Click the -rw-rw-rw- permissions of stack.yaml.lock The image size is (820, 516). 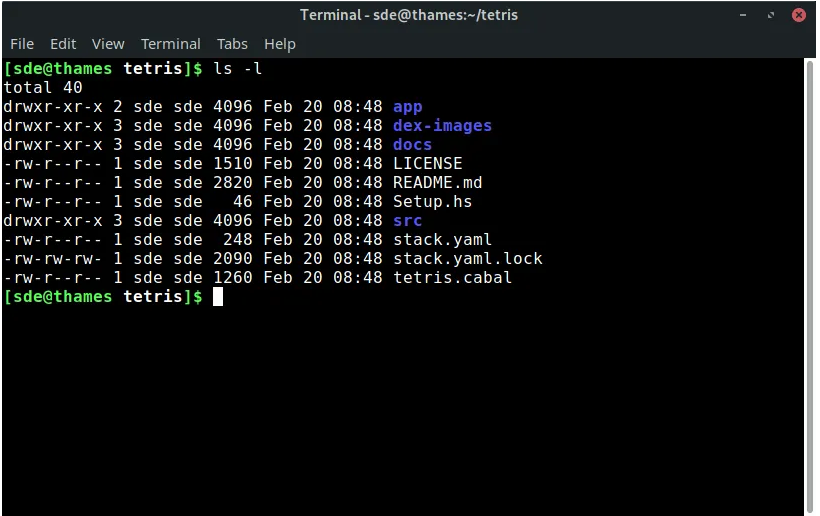point(53,259)
